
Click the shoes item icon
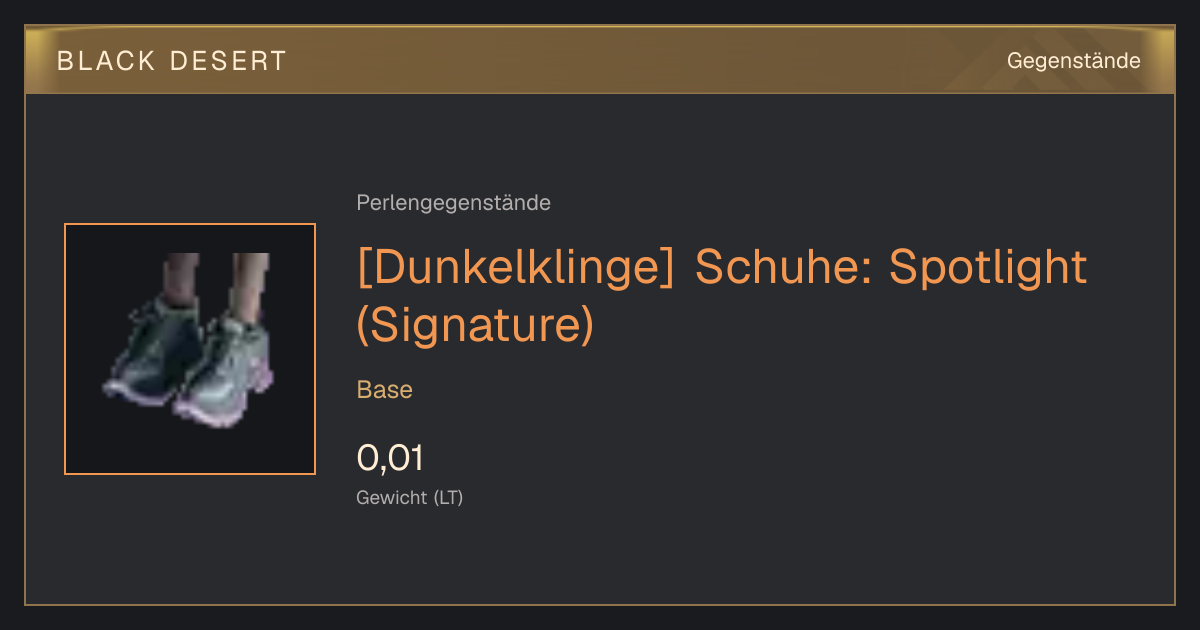190,349
